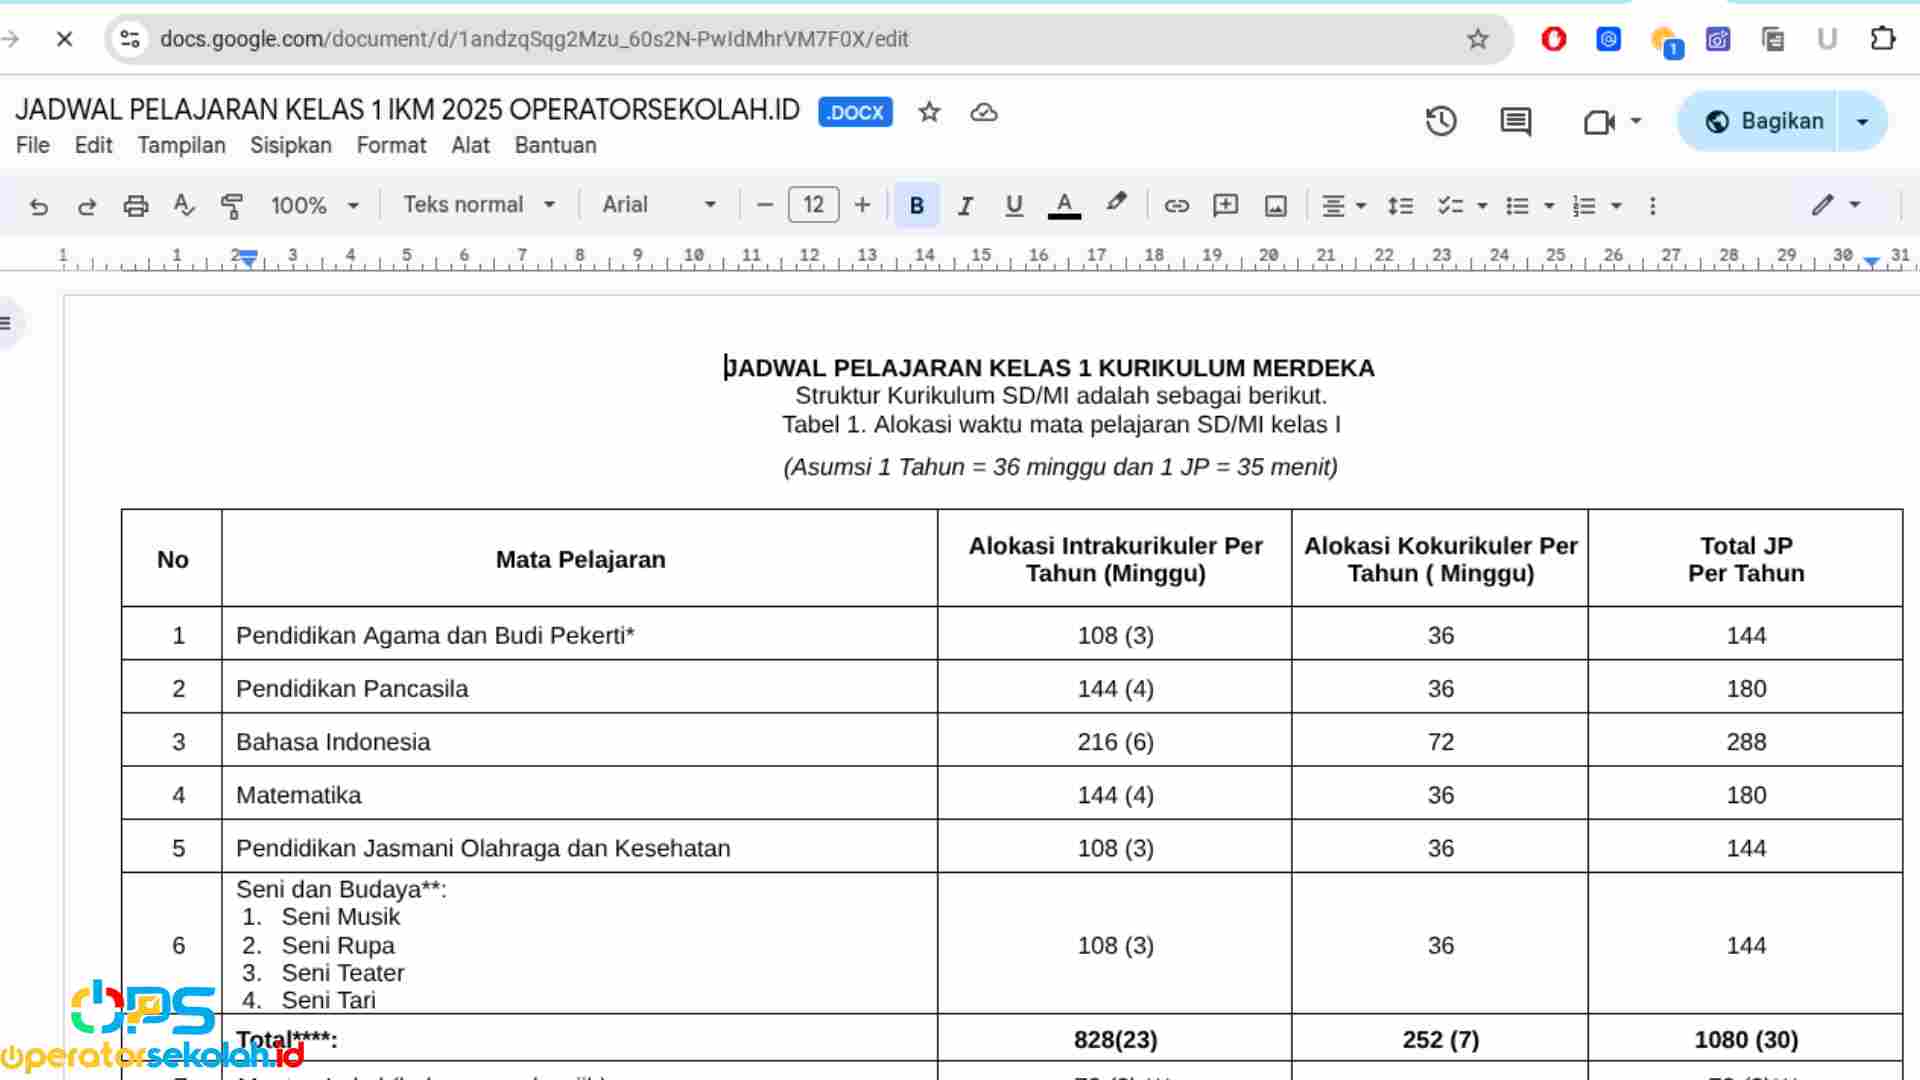Screen dimensions: 1920x1080
Task: Toggle bold formatting
Action: pos(916,206)
